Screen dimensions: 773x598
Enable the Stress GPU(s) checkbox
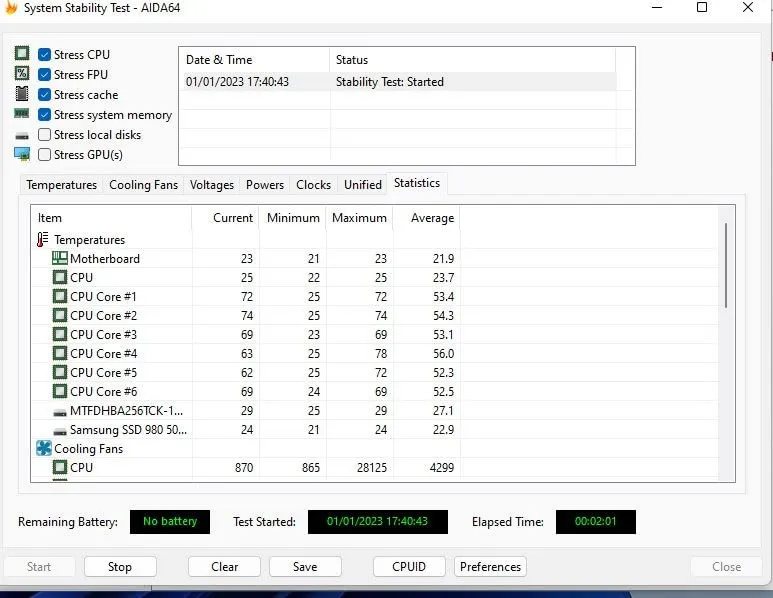click(x=44, y=154)
